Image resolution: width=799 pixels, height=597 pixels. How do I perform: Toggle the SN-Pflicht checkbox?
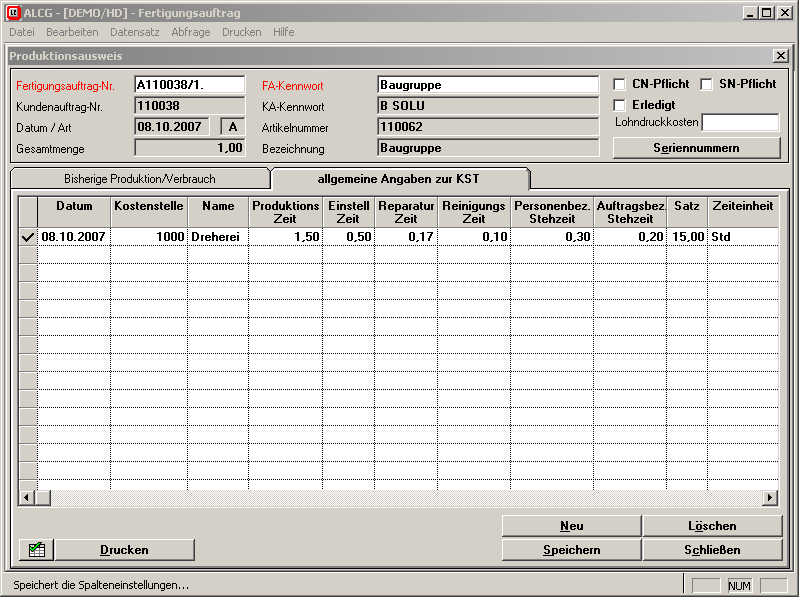click(706, 85)
